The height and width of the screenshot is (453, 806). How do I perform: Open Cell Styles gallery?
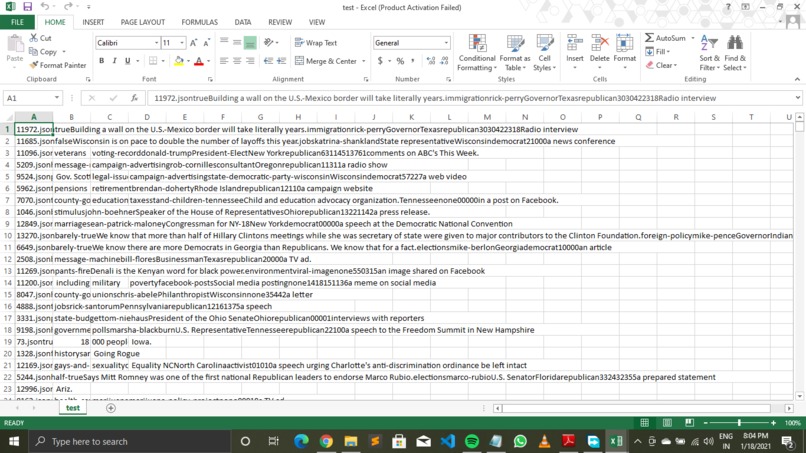[x=544, y=53]
